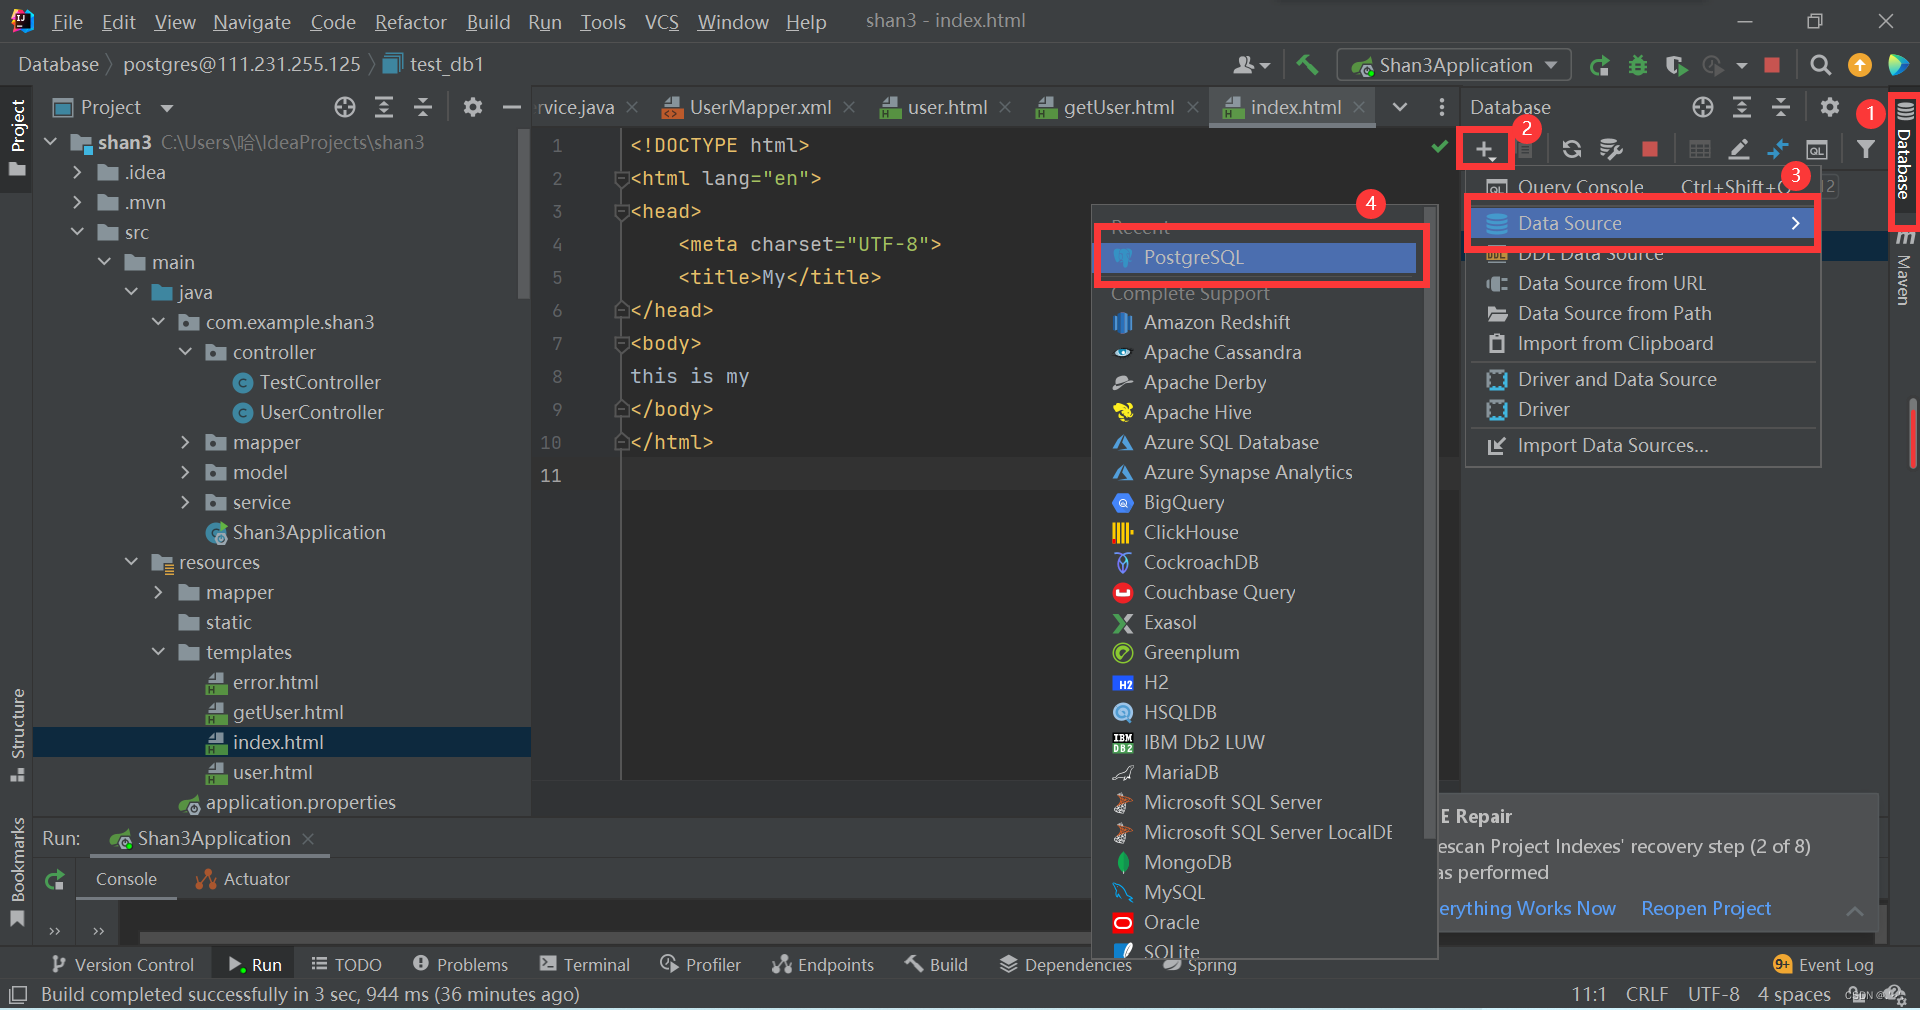Screen dimensions: 1920x1010
Task: Click the Filter icon in Database toolbar
Action: point(1866,149)
